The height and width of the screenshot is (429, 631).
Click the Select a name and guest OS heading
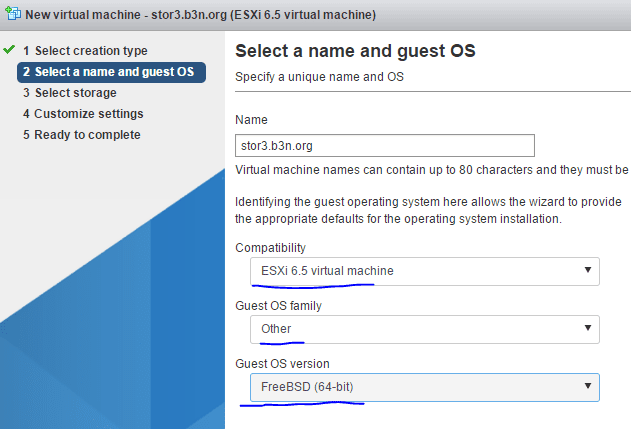355,51
